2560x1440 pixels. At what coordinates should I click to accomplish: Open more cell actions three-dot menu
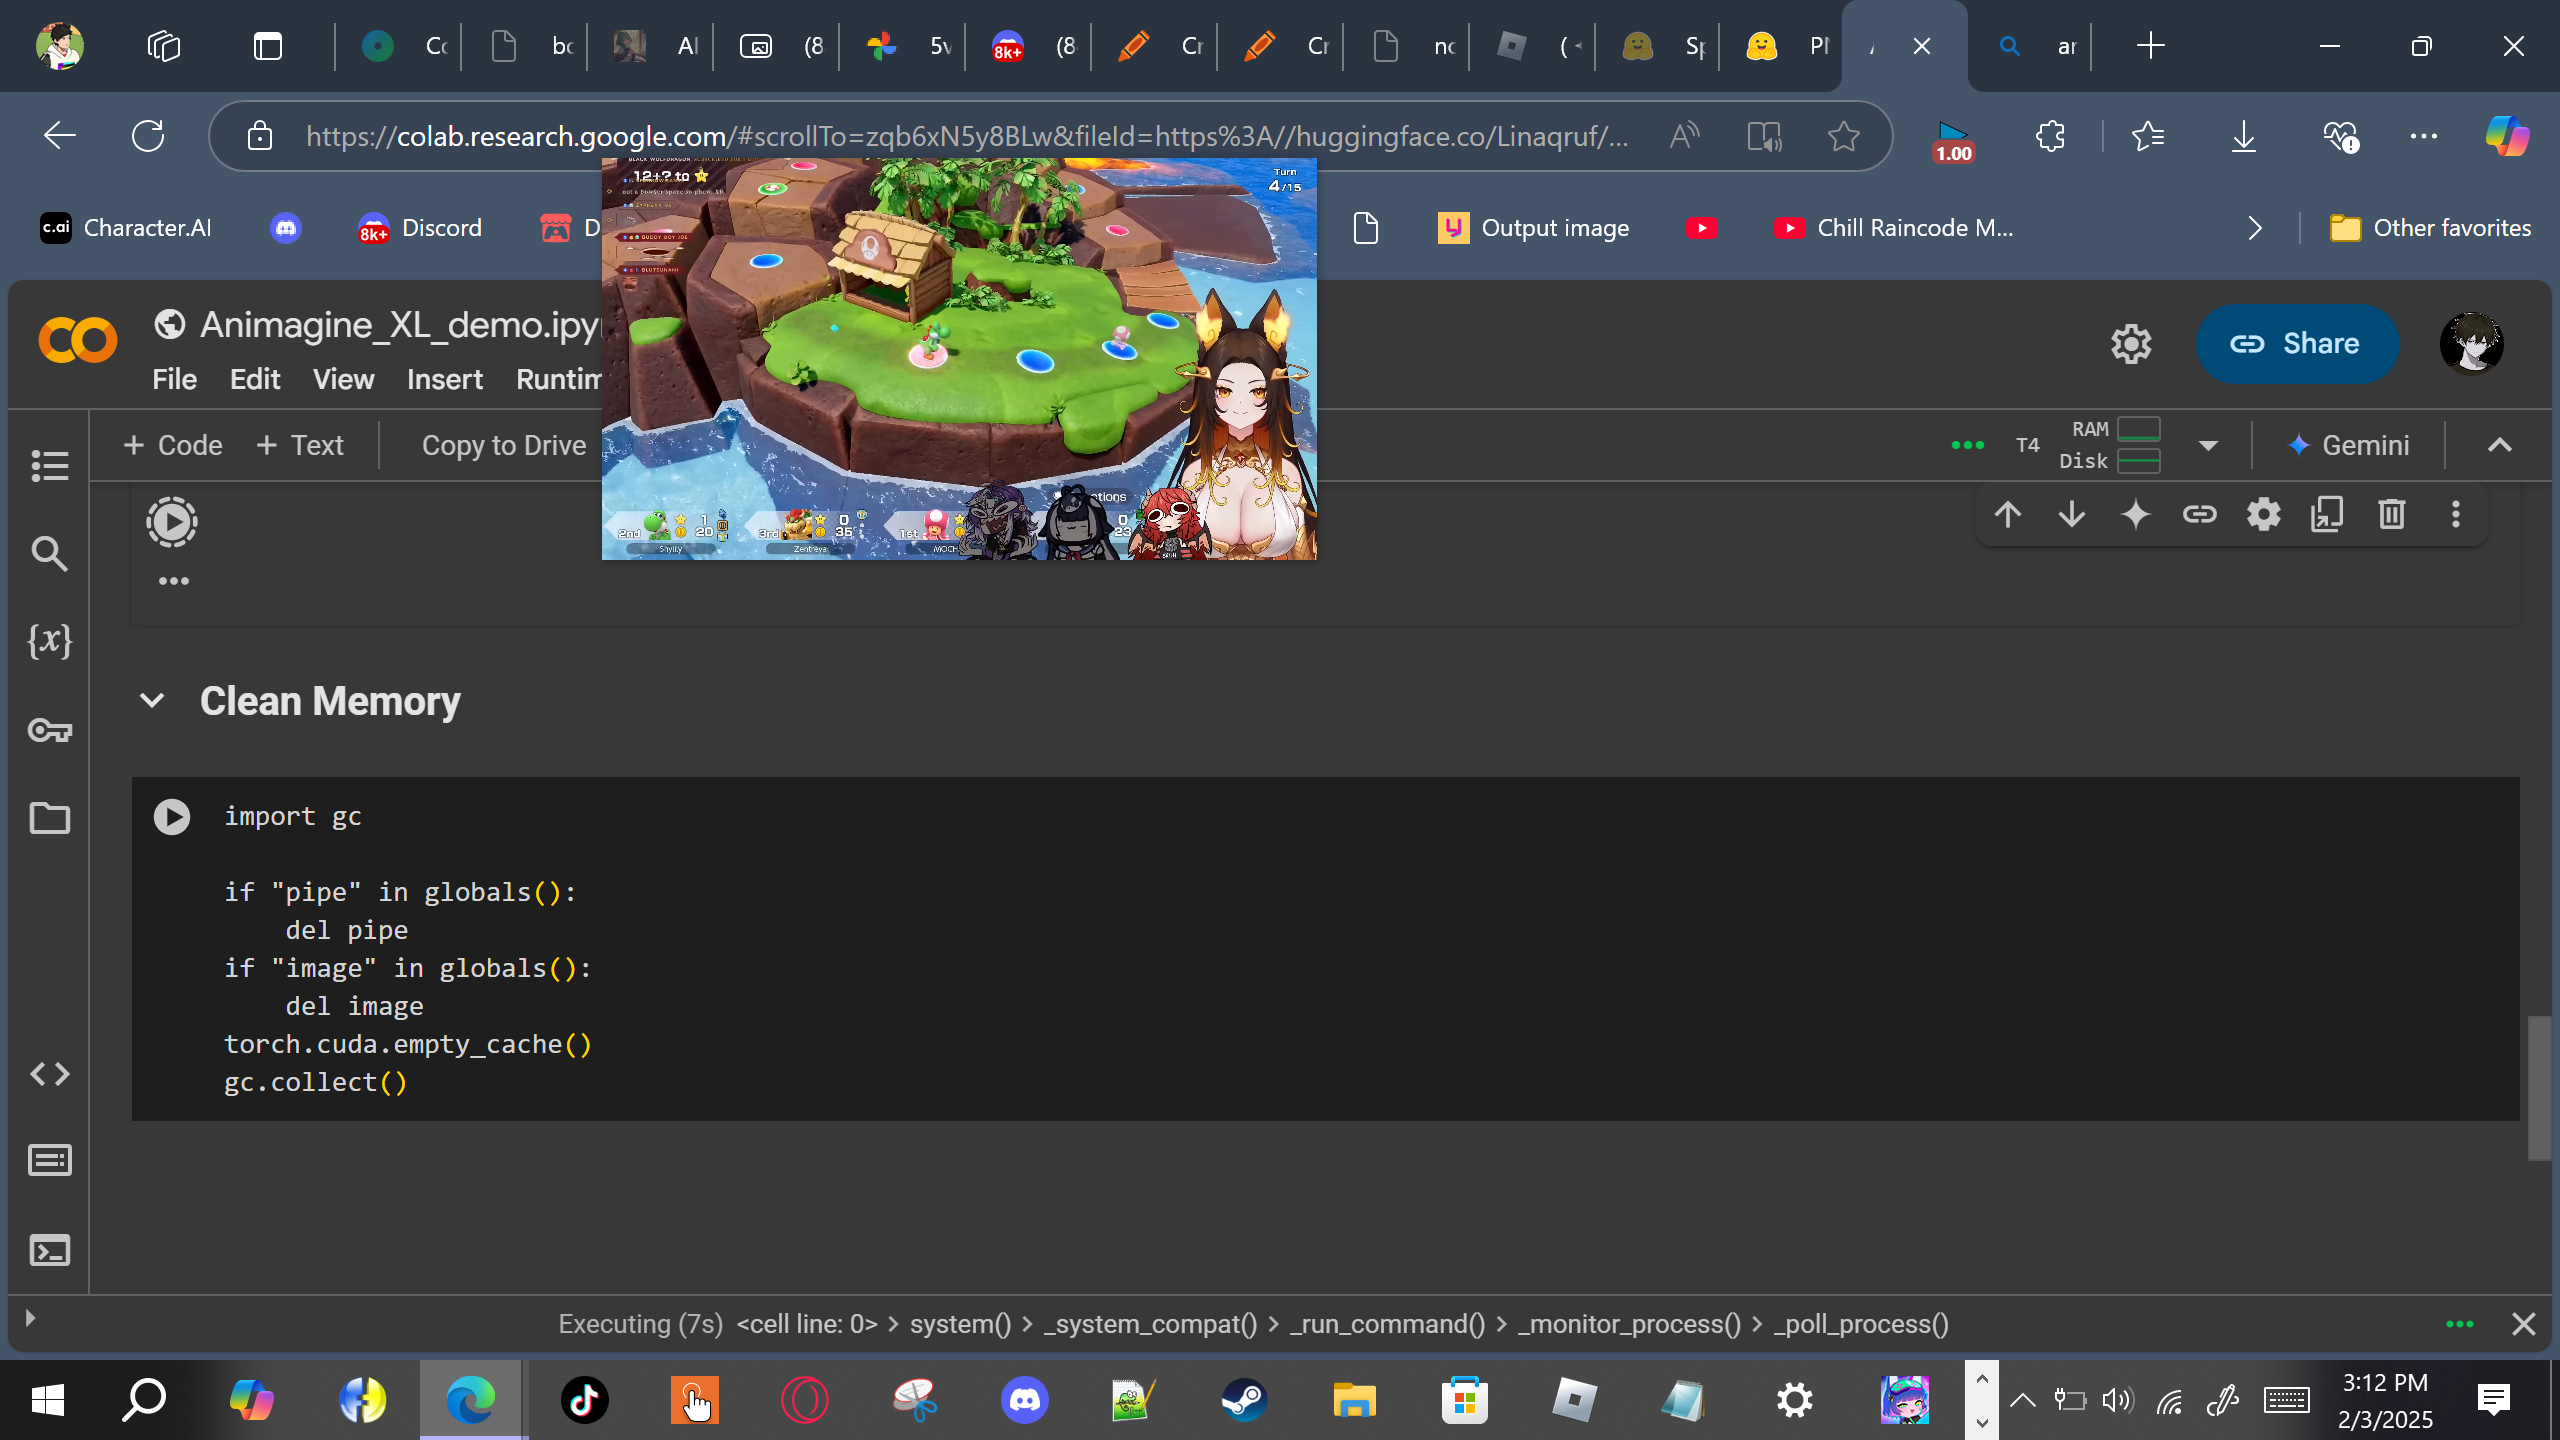pos(2456,515)
